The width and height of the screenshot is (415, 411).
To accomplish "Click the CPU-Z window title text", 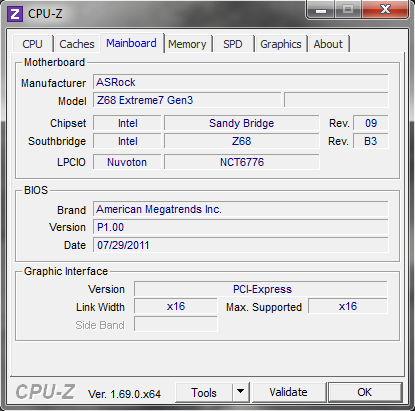I will point(45,14).
